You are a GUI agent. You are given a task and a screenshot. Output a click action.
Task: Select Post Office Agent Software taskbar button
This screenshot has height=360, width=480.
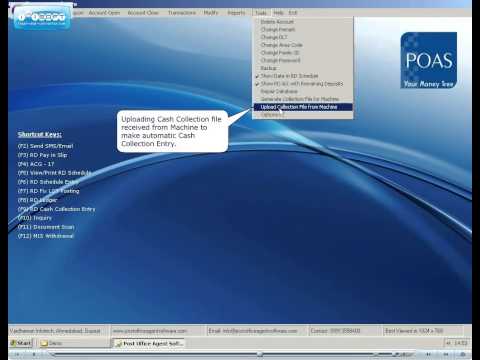pyautogui.click(x=149, y=343)
